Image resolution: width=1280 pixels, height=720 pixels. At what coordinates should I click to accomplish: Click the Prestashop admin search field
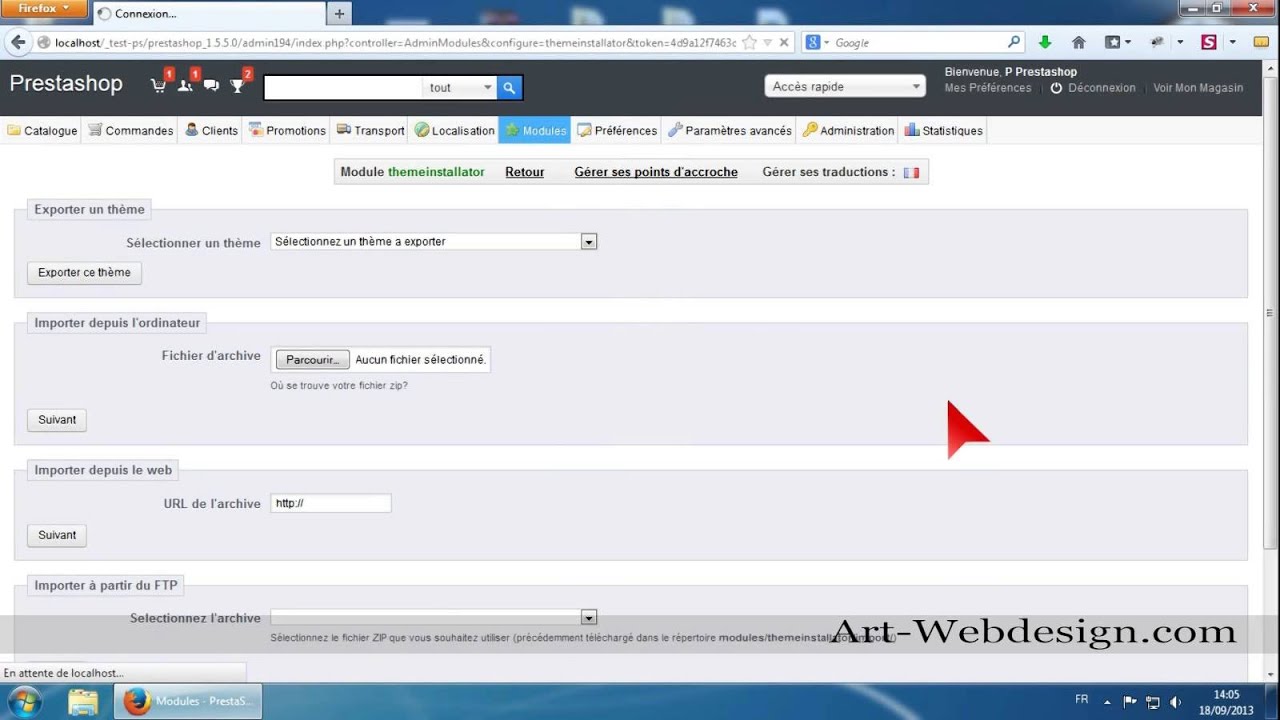(343, 88)
